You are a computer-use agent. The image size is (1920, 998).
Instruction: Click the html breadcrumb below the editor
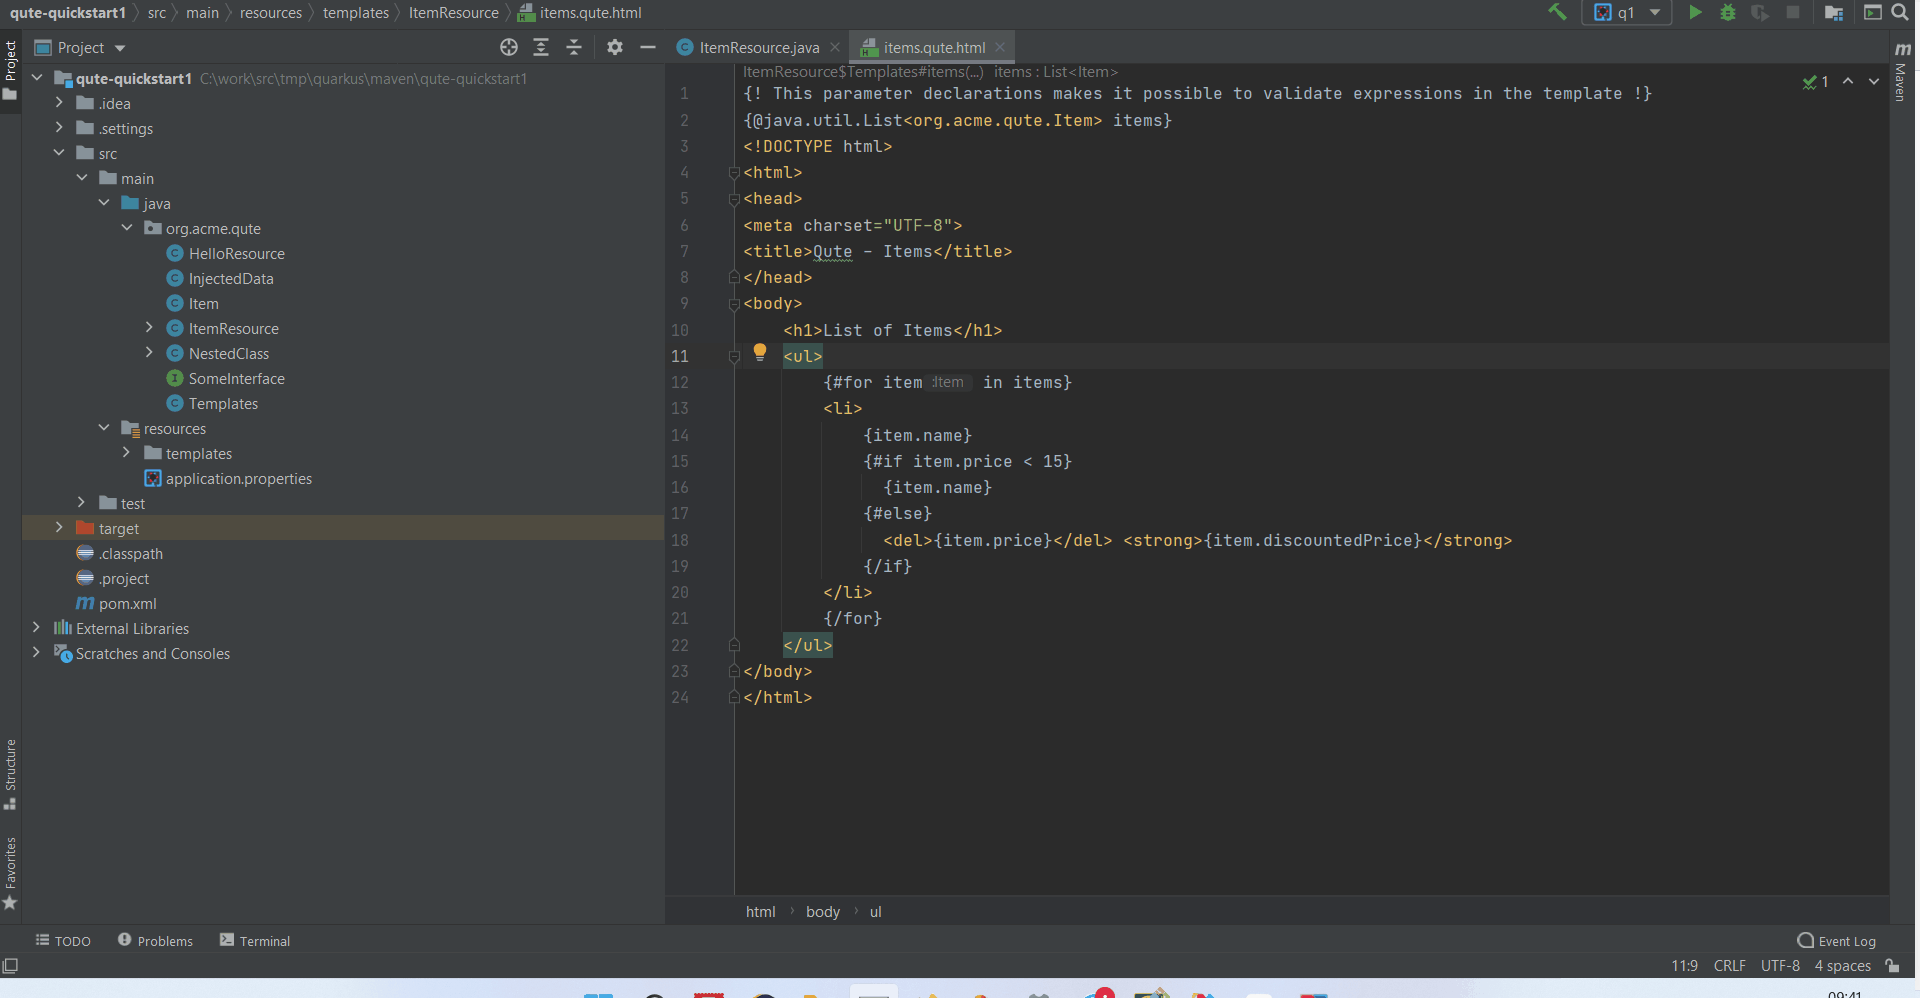(760, 911)
